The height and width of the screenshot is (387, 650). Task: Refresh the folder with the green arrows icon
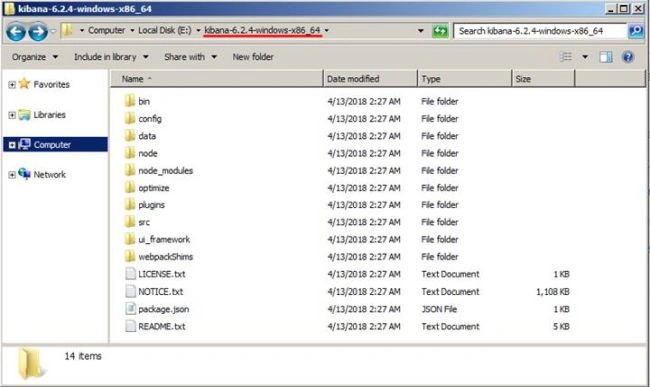pyautogui.click(x=440, y=31)
